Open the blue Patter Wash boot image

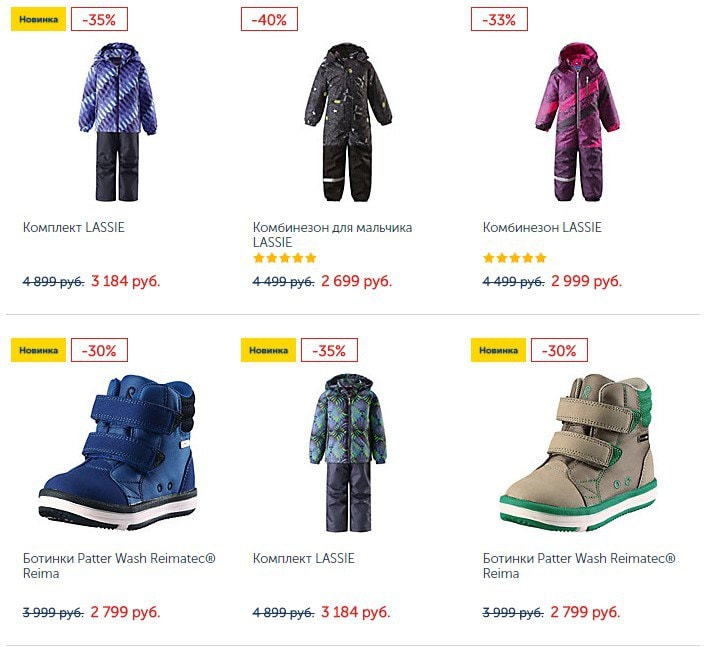[x=118, y=452]
